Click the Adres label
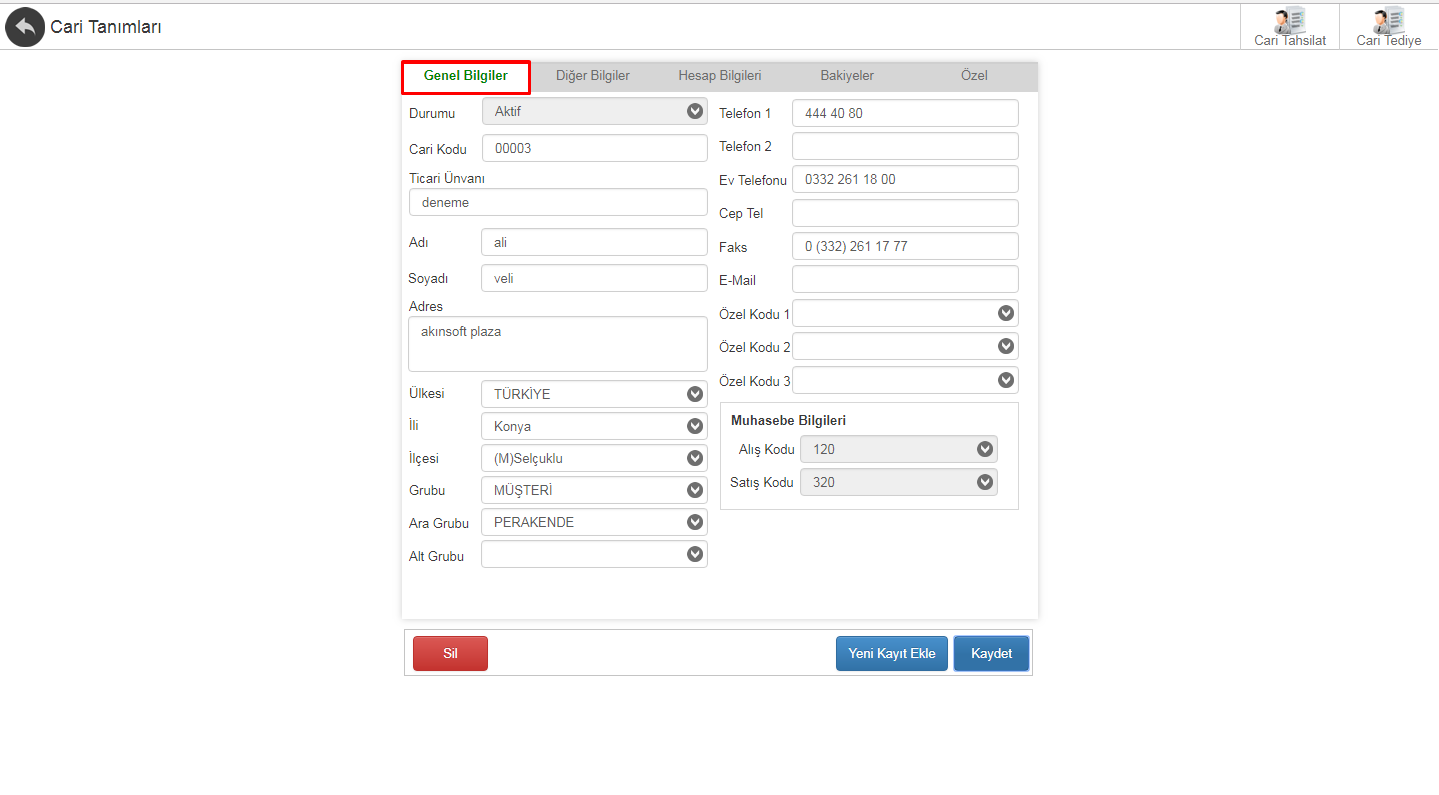This screenshot has width=1439, height=795. point(426,306)
